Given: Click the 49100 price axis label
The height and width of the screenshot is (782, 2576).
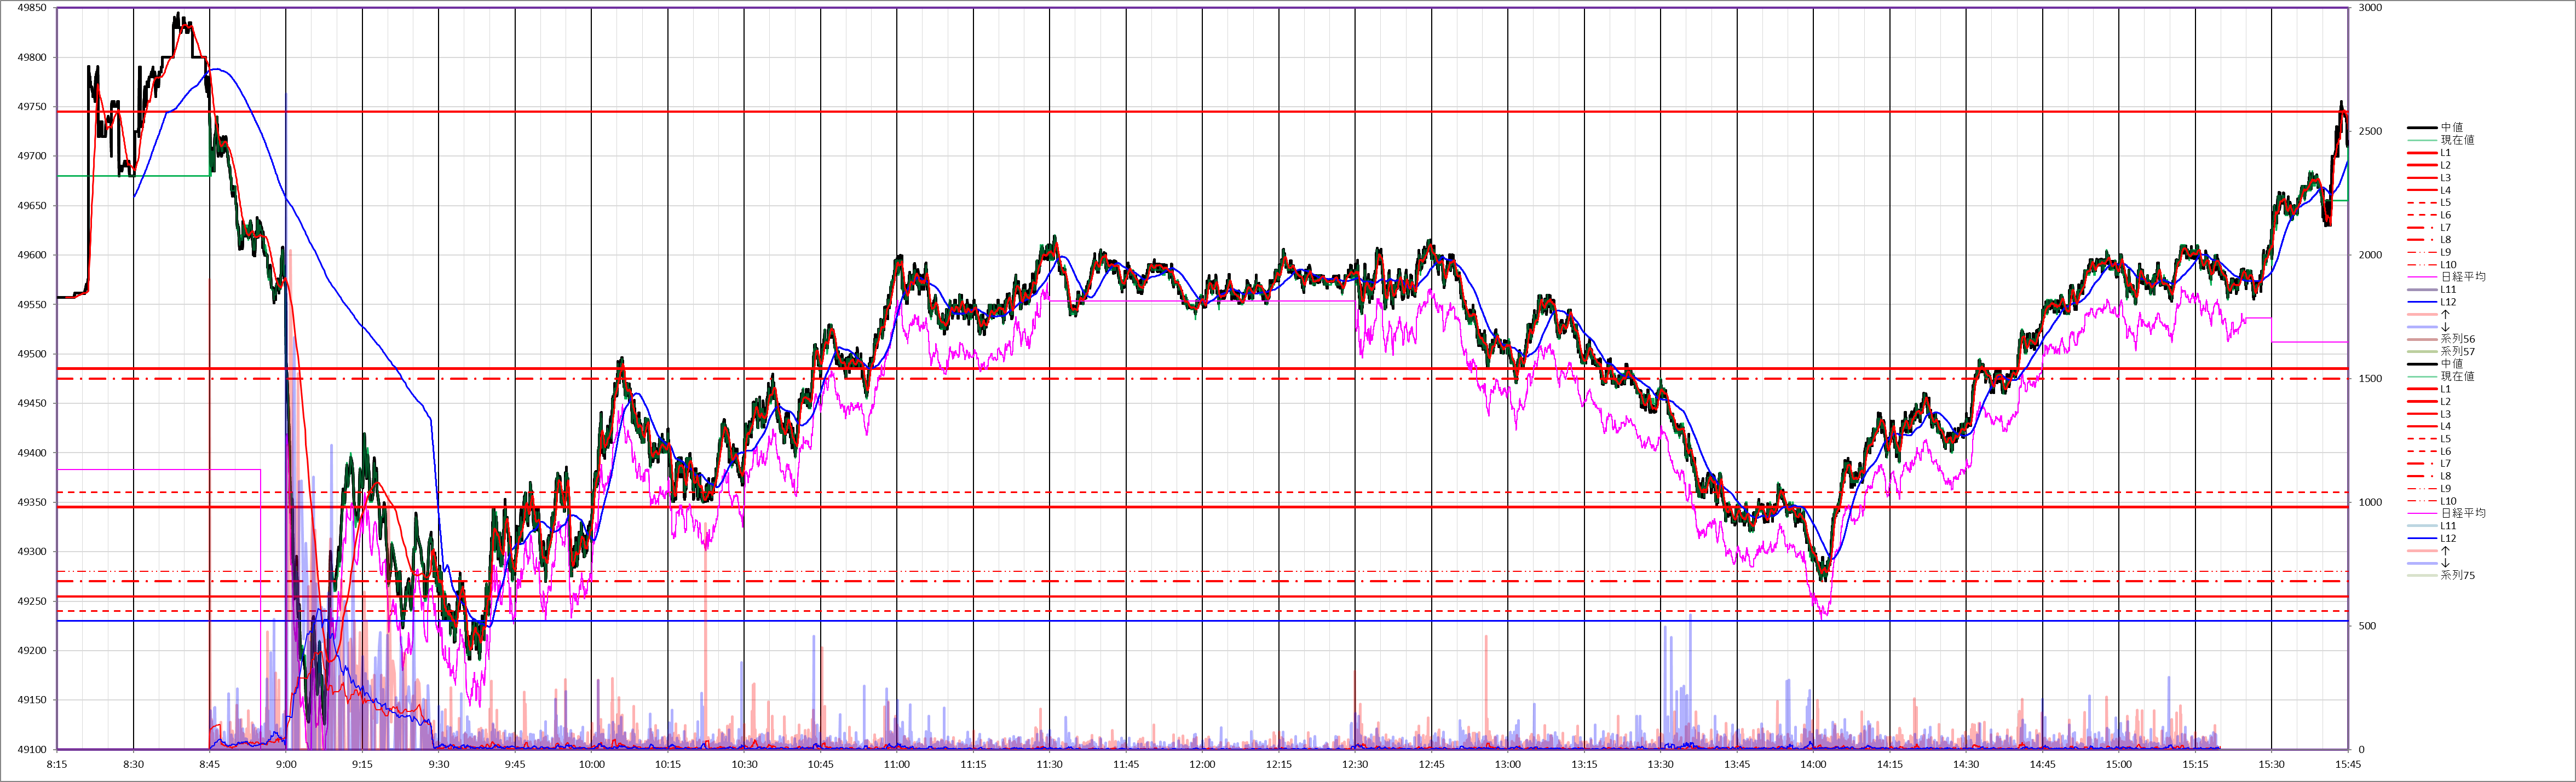Looking at the screenshot, I should click(x=32, y=750).
